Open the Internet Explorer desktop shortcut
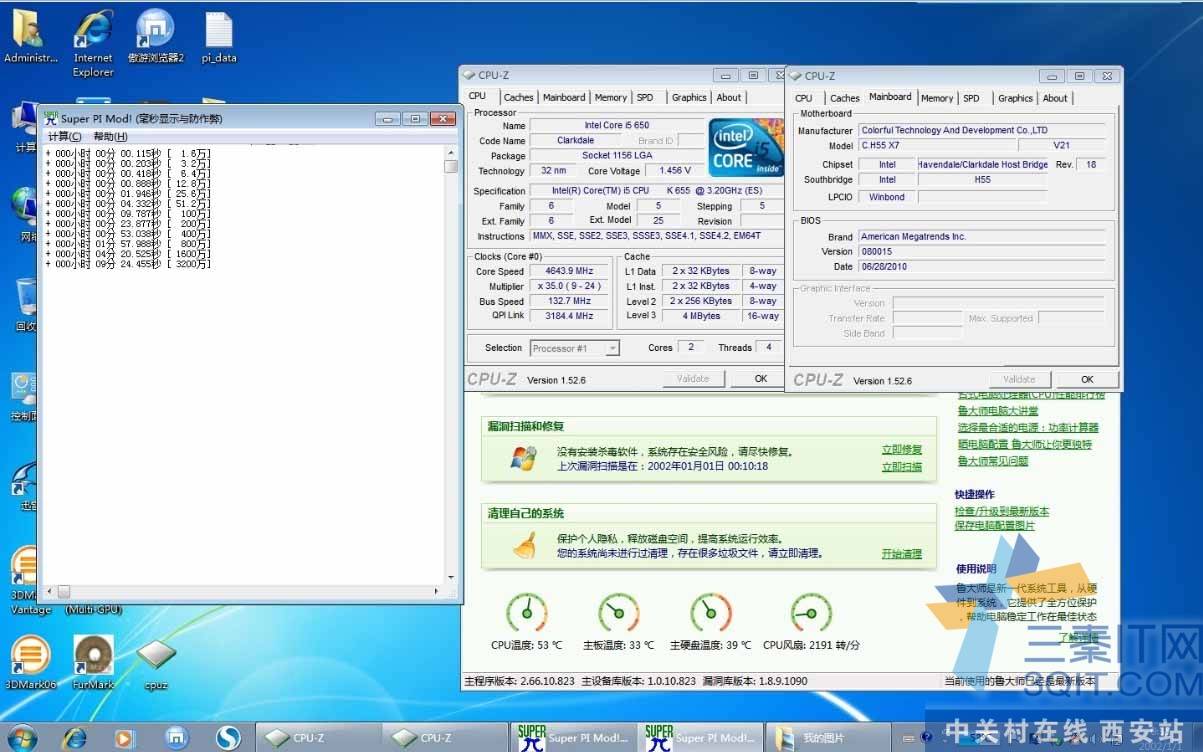The height and width of the screenshot is (752, 1203). pyautogui.click(x=93, y=42)
